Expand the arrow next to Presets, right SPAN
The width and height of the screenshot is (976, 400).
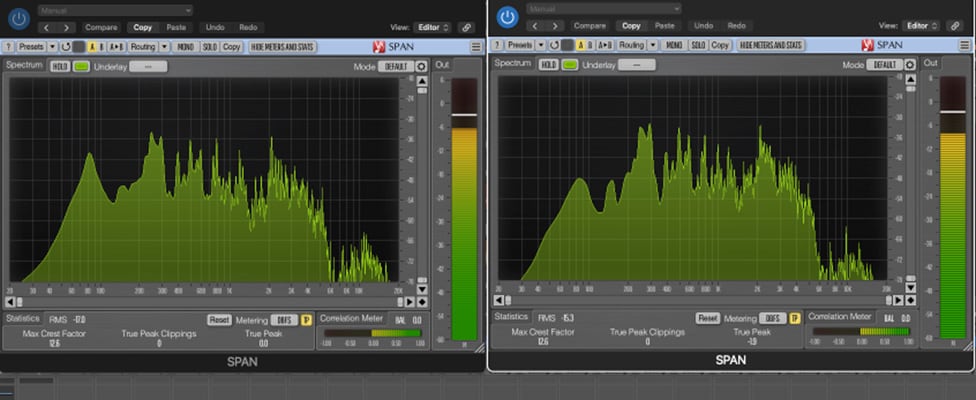point(541,45)
